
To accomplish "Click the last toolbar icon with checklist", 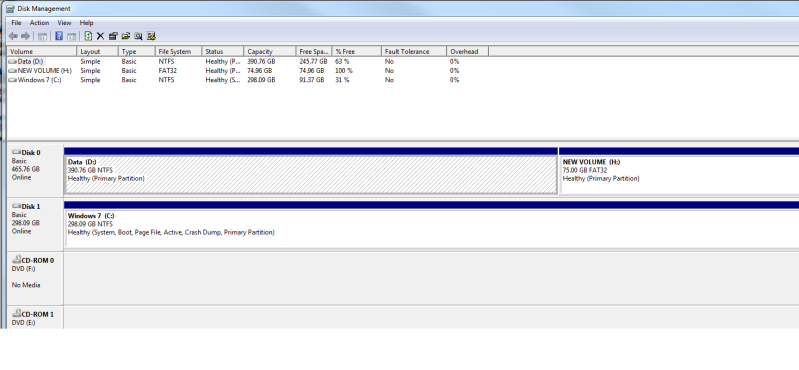I will click(151, 36).
